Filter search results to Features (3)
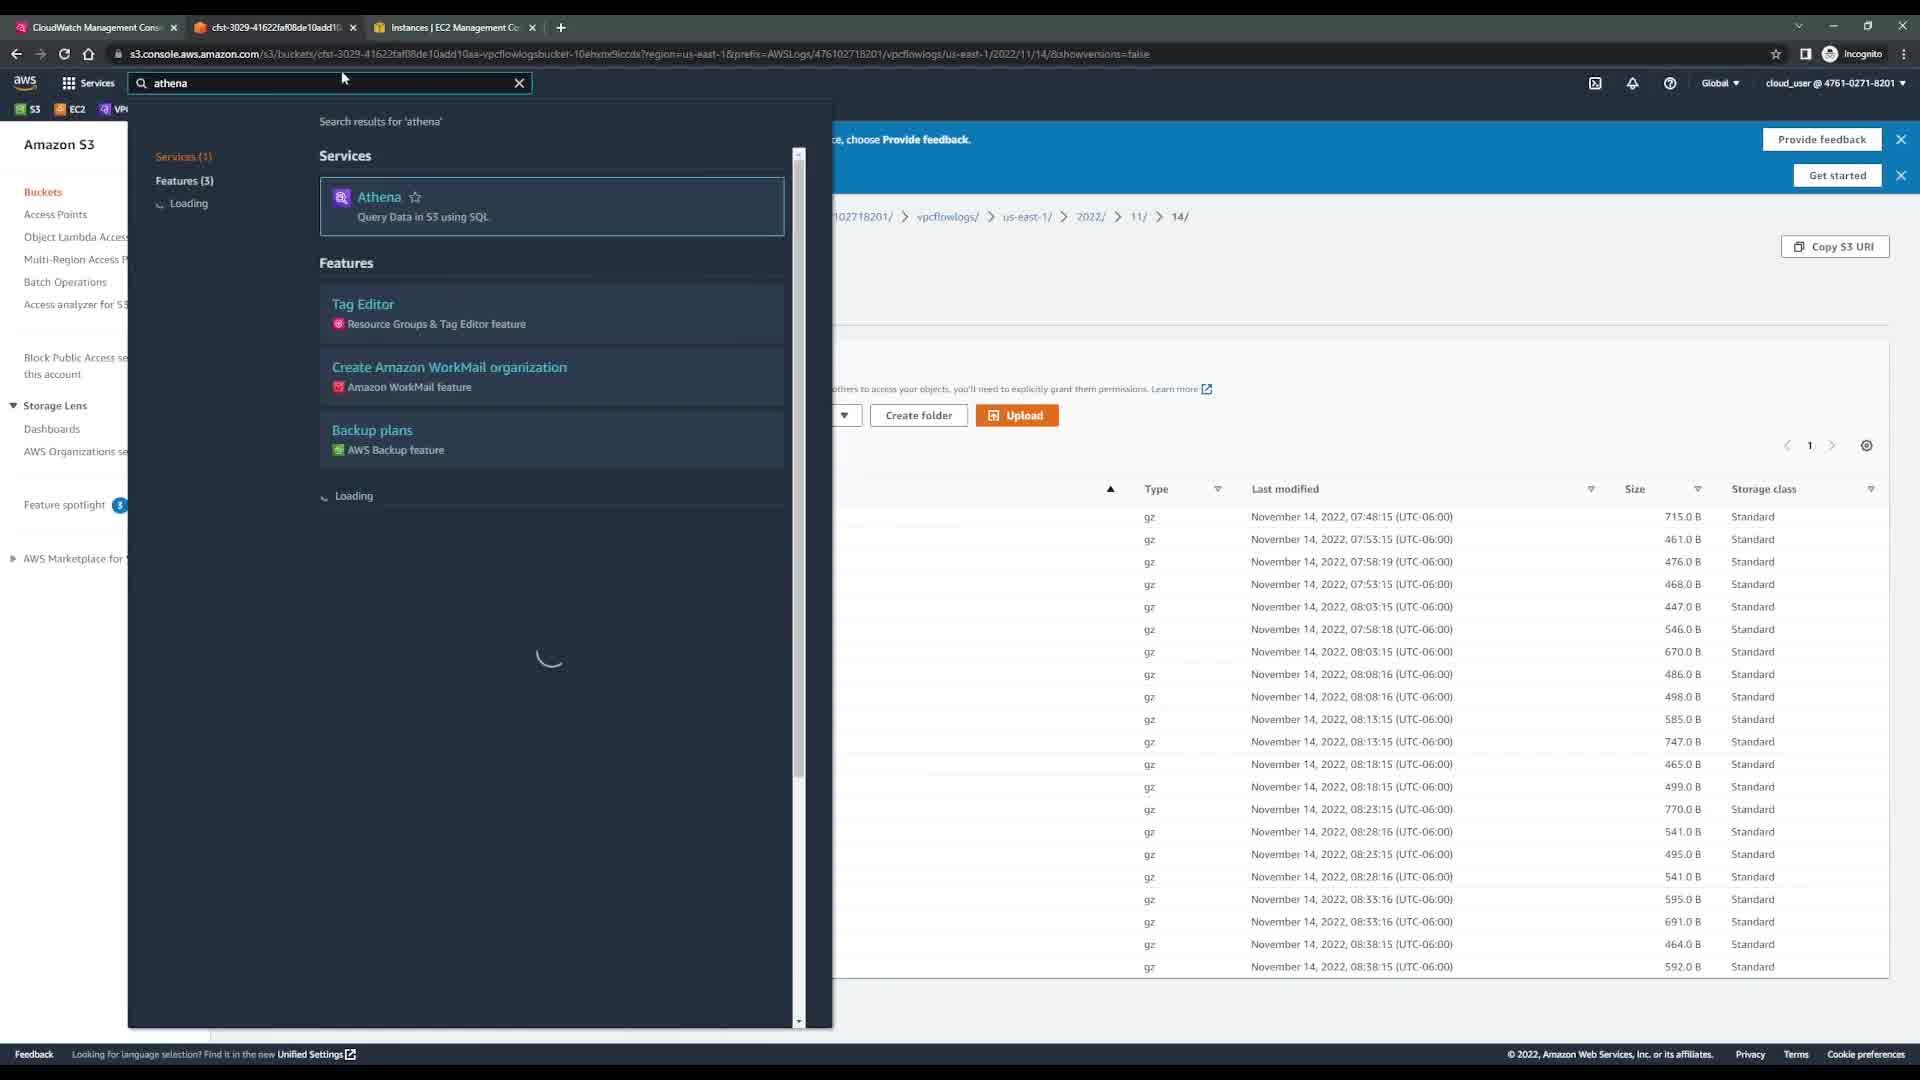 click(184, 181)
